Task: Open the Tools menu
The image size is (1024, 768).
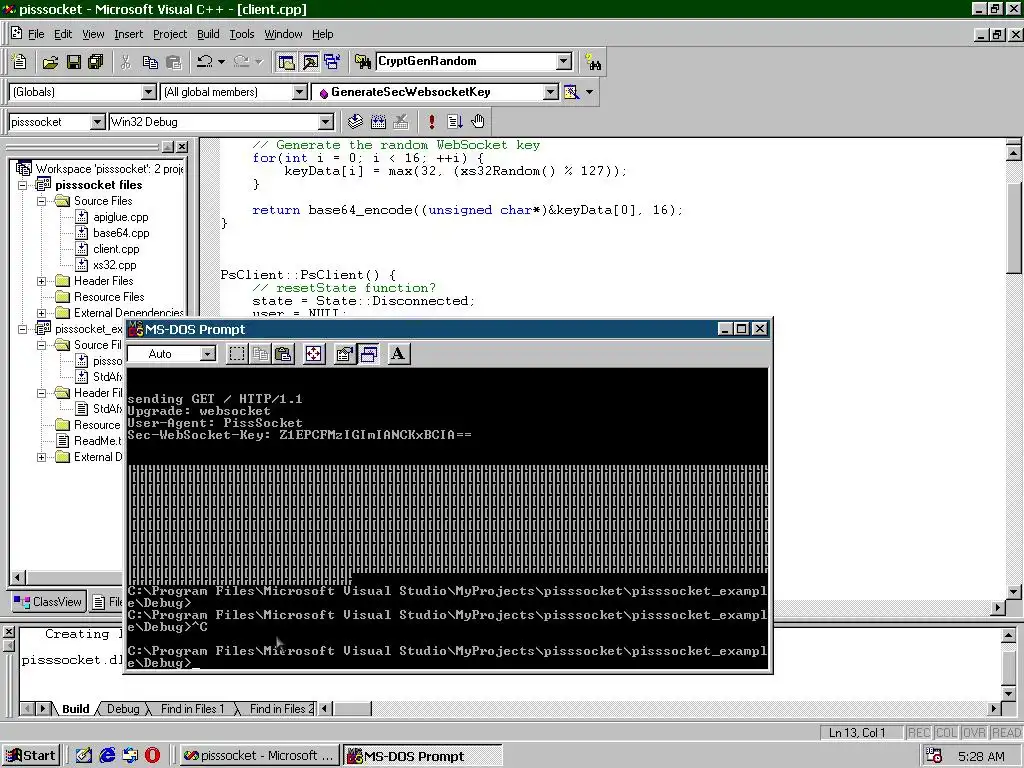Action: point(242,34)
